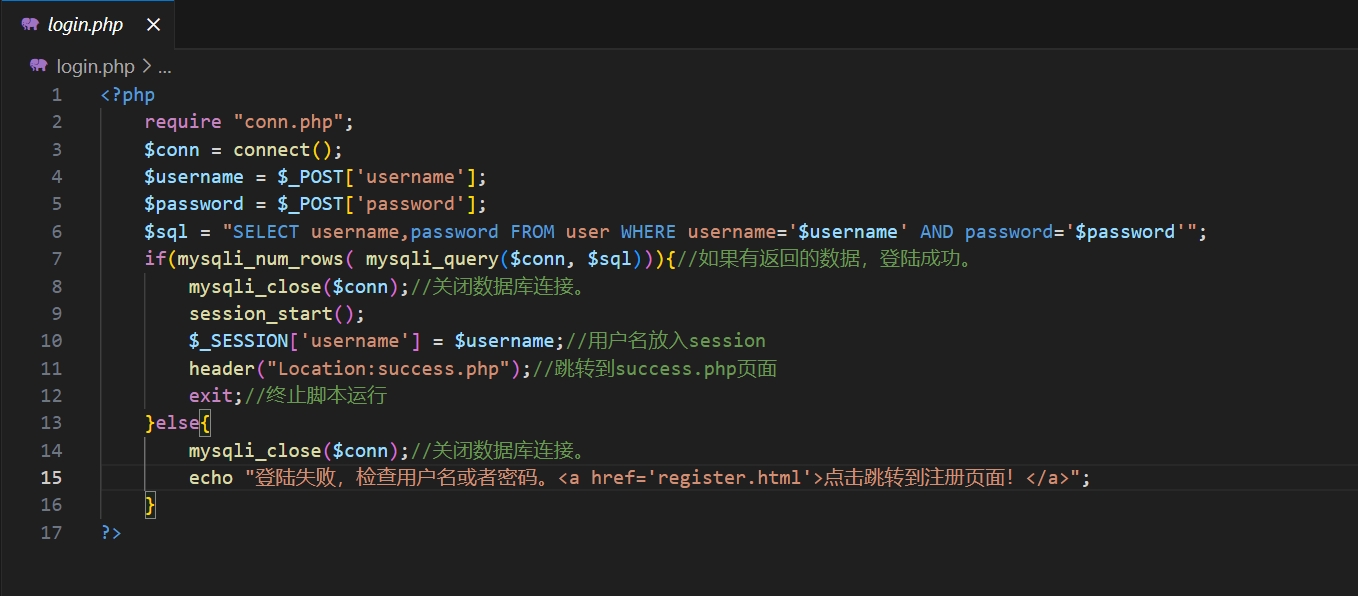Click the connect() function call
1358x596 pixels.
pos(283,150)
